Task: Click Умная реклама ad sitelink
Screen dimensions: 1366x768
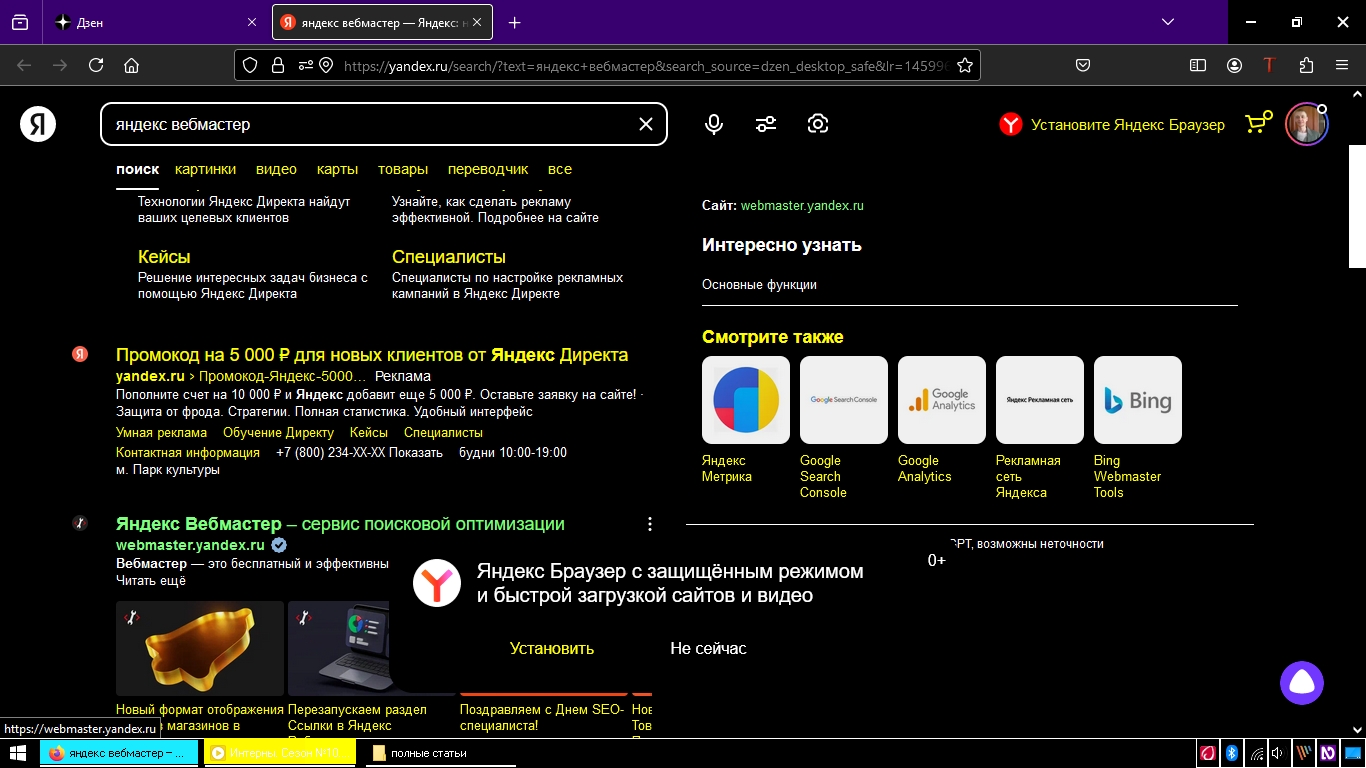Action: point(161,433)
